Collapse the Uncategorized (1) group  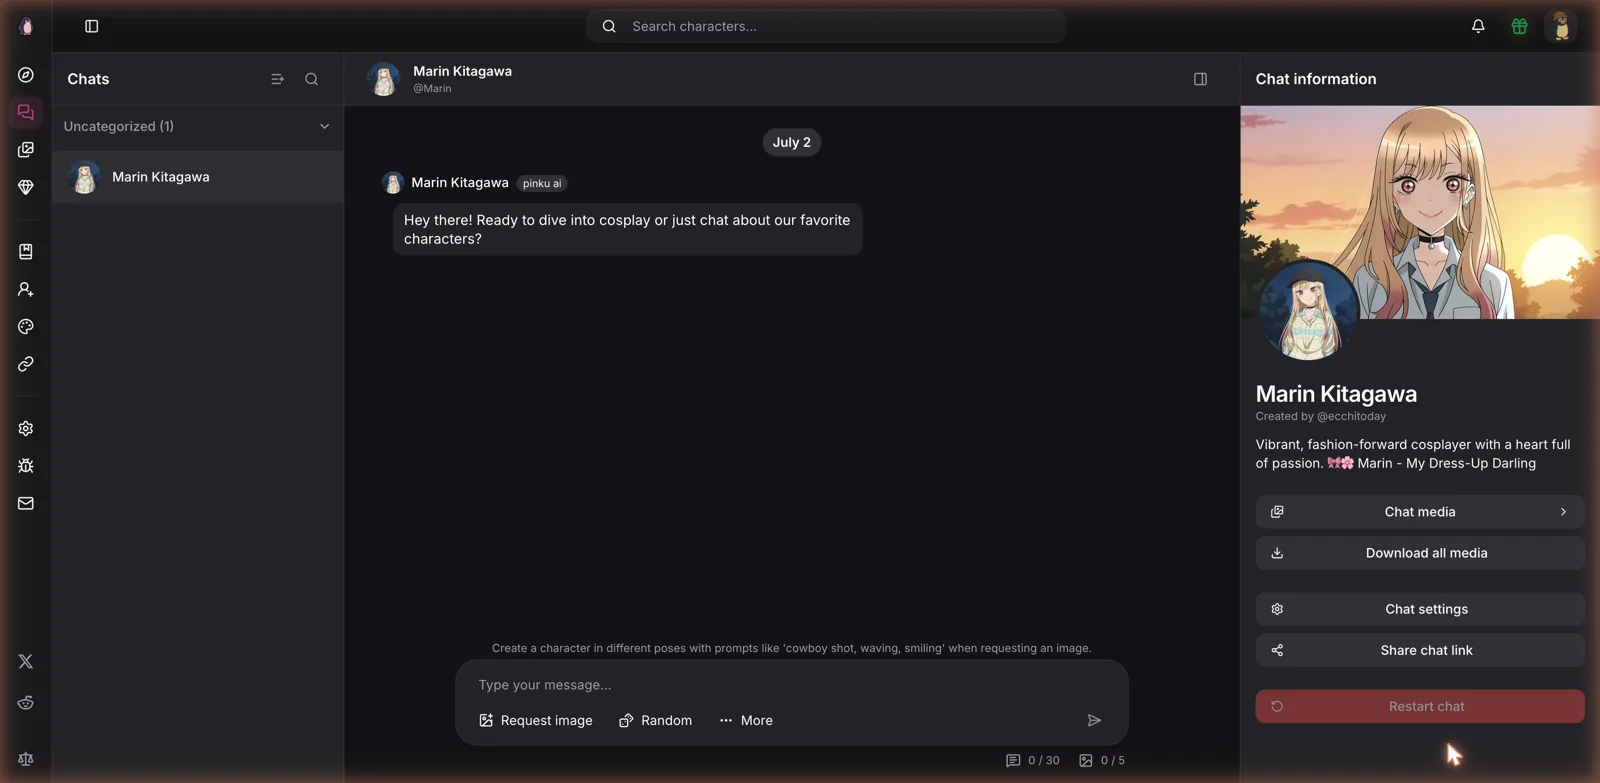(x=197, y=126)
